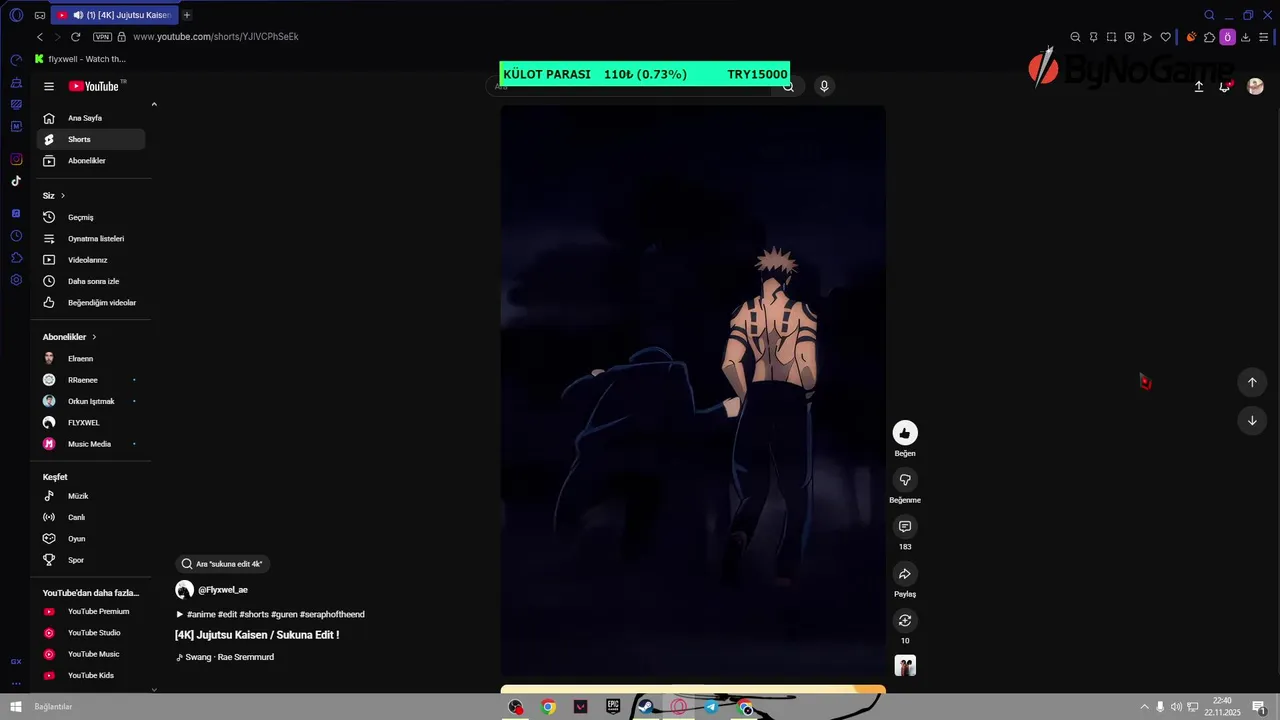
Task: Open YouTube notifications bell
Action: [1225, 87]
